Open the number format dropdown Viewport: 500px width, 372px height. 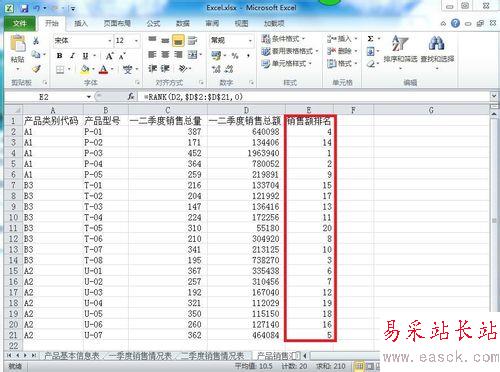click(x=250, y=41)
